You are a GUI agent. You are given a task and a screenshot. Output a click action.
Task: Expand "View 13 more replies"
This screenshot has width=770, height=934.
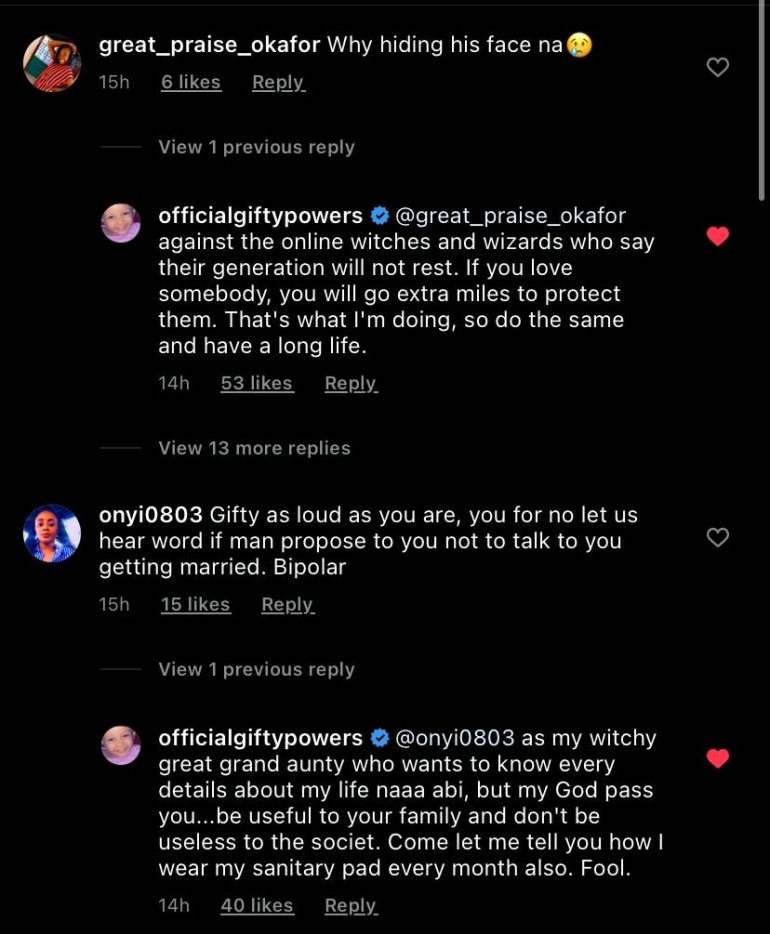pyautogui.click(x=254, y=448)
